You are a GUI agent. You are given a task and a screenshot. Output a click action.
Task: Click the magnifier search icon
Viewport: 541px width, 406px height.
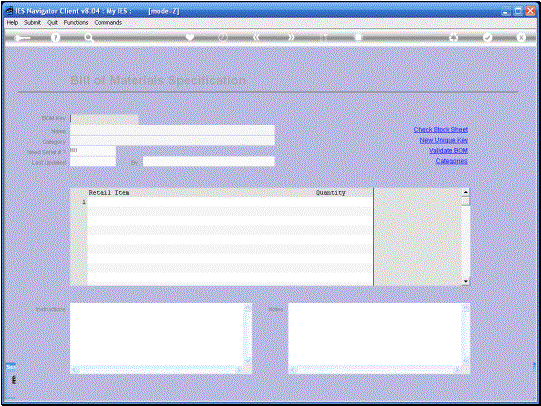pos(89,37)
